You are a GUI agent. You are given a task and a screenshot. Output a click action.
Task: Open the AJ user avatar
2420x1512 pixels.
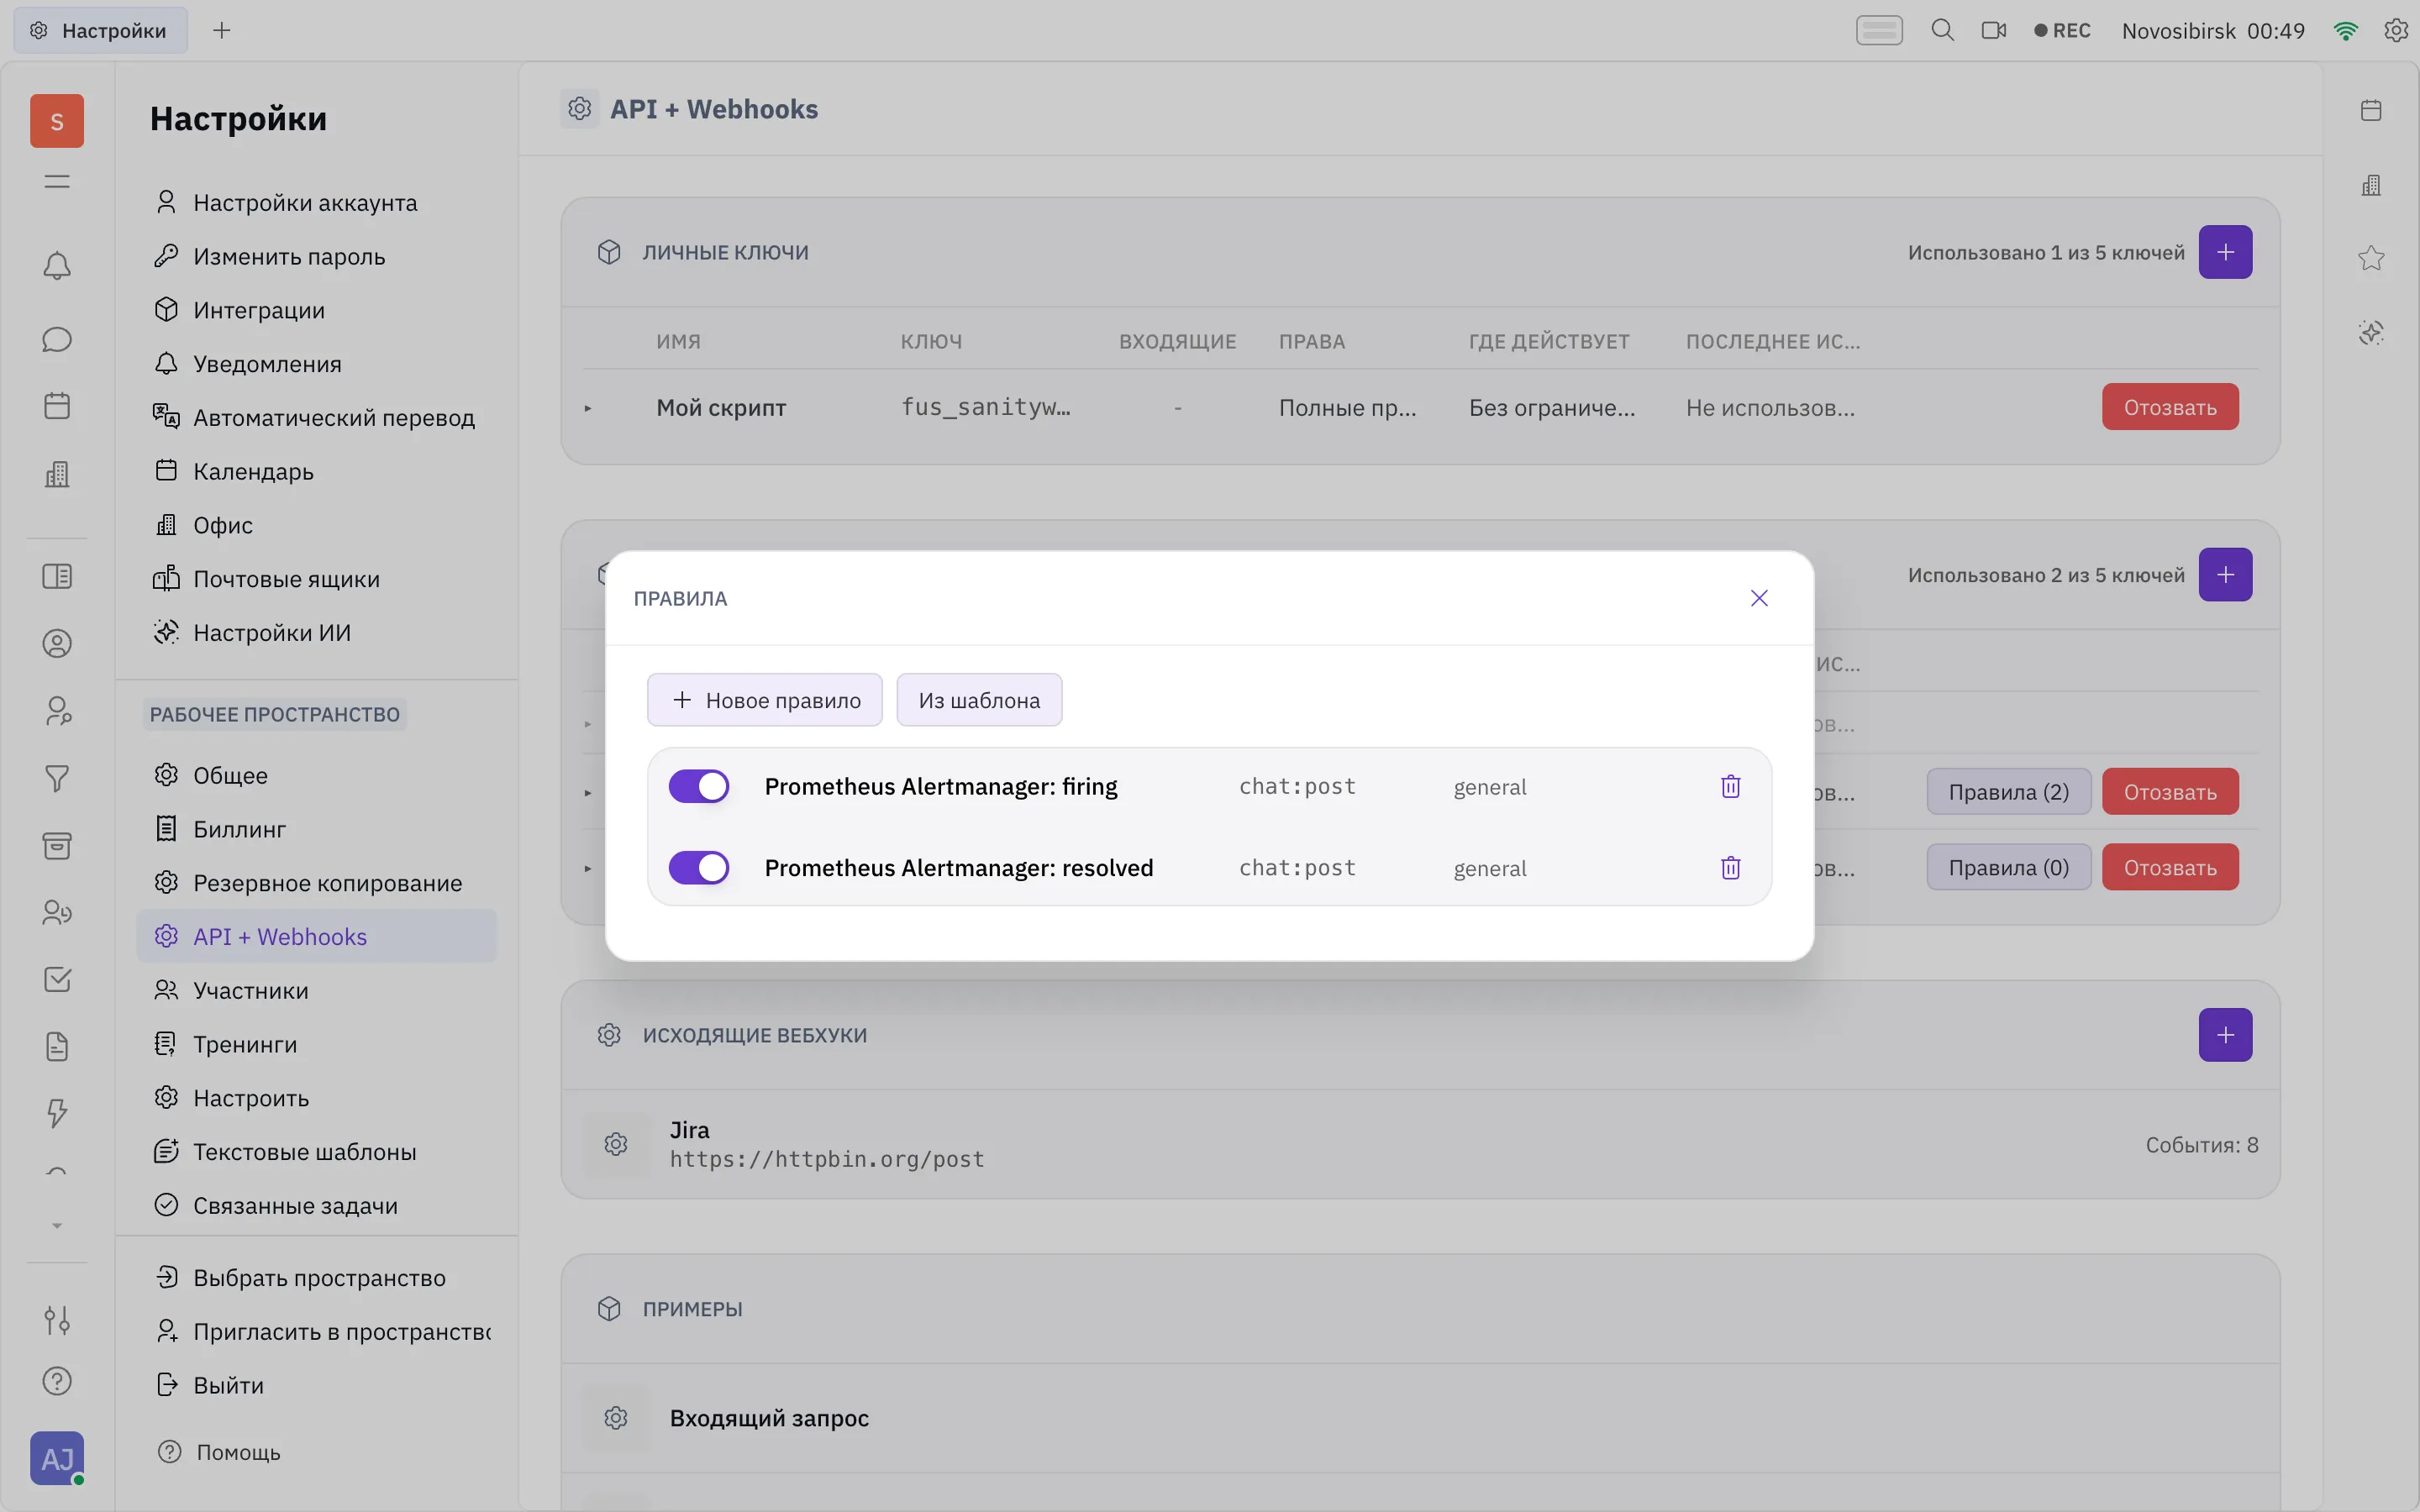[x=57, y=1458]
